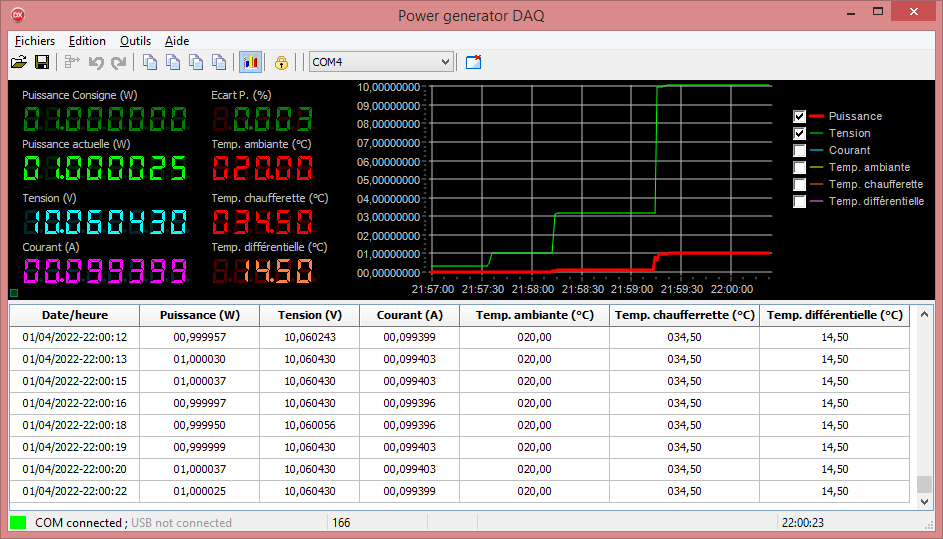
Task: Select the 01/04/2022-22:00:19 date cell
Action: [x=75, y=448]
